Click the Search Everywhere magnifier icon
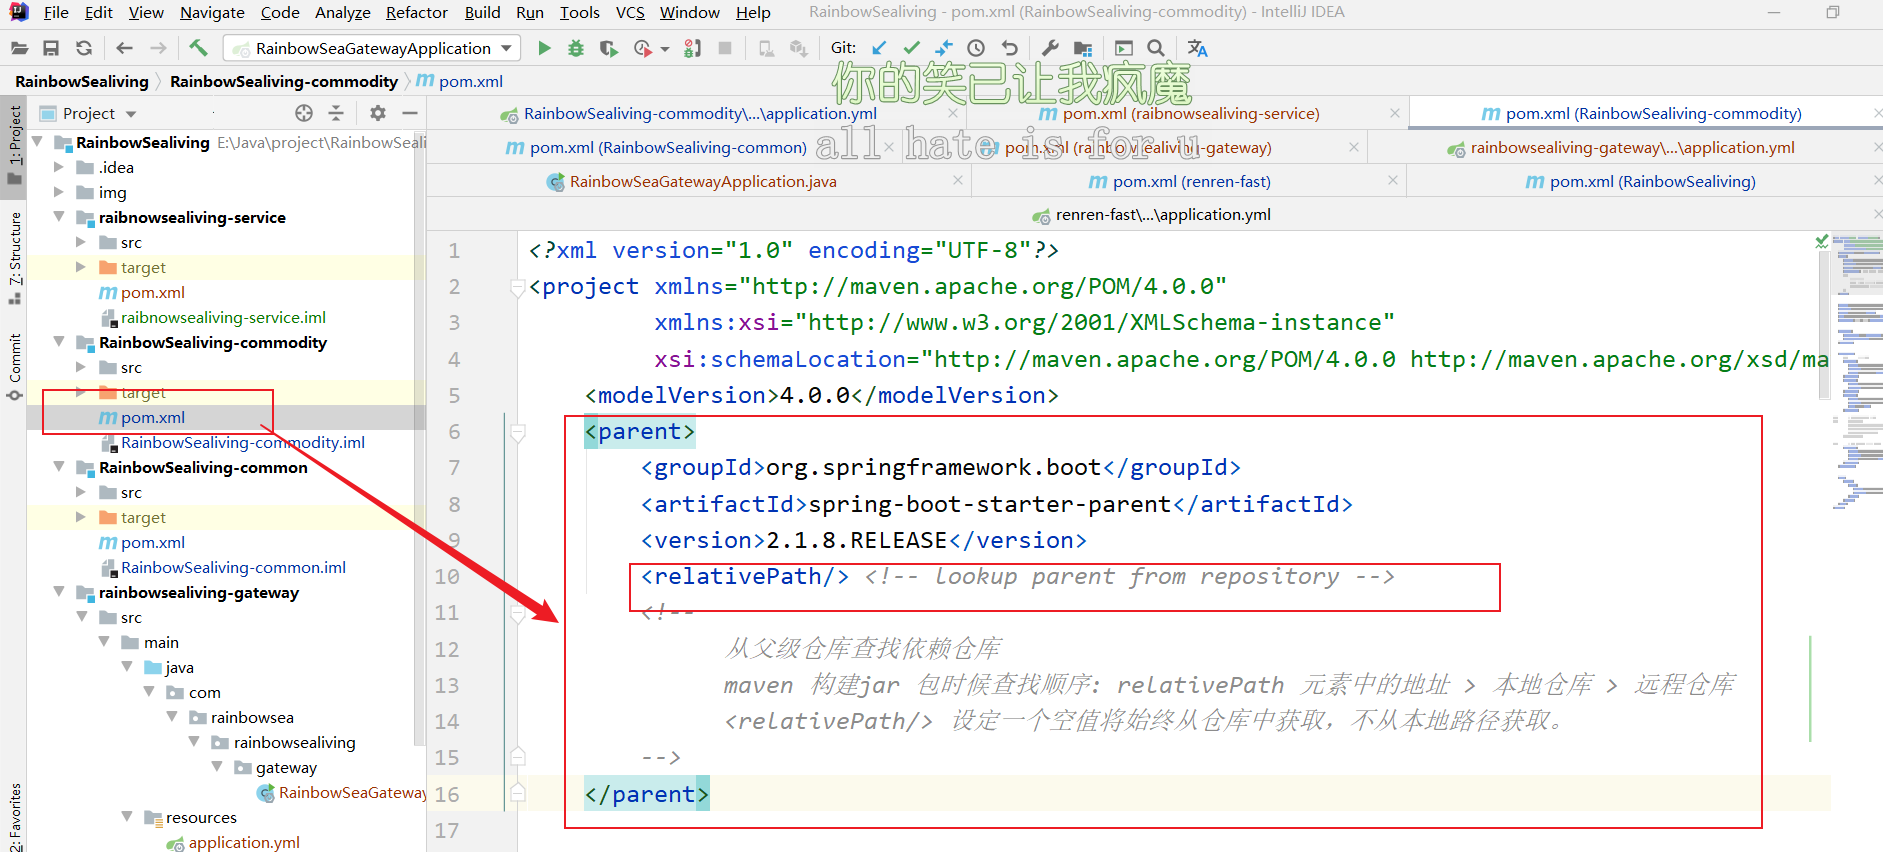Viewport: 1883px width, 852px height. 1156,48
